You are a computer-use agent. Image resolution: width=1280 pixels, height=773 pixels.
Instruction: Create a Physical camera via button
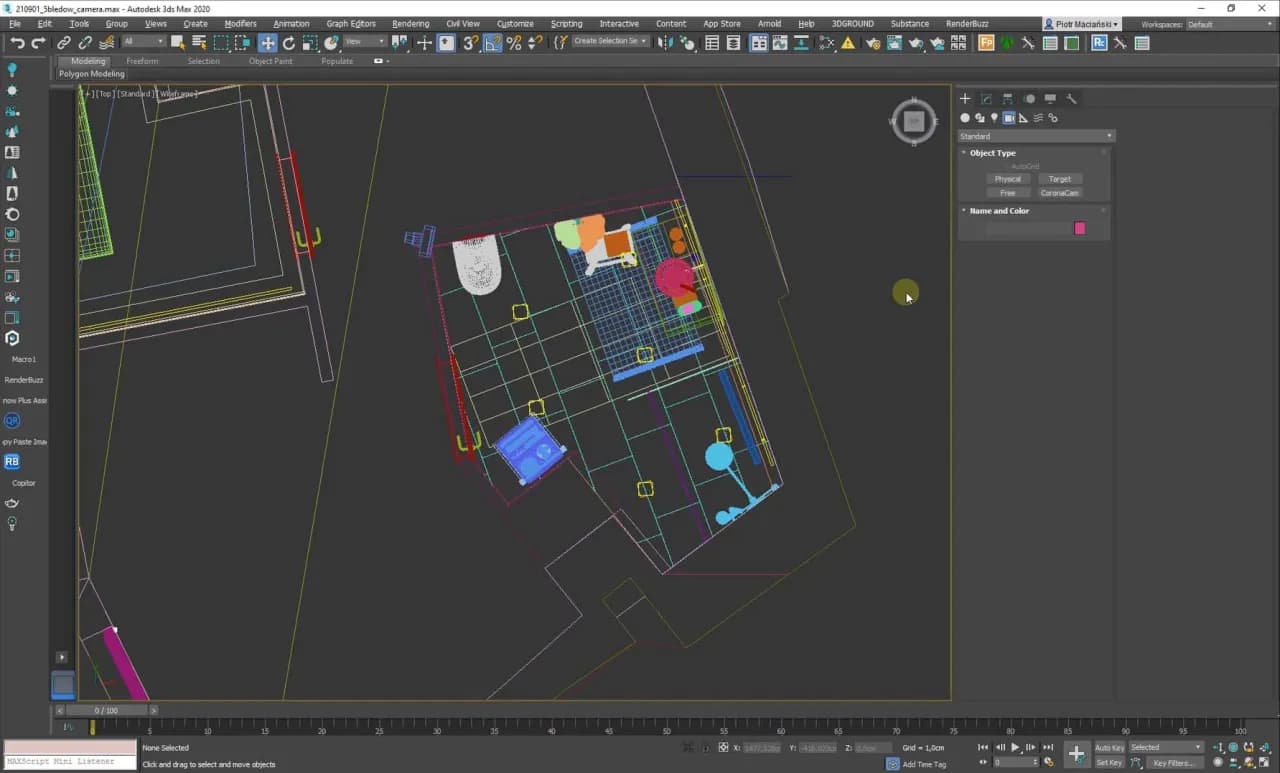[1007, 179]
